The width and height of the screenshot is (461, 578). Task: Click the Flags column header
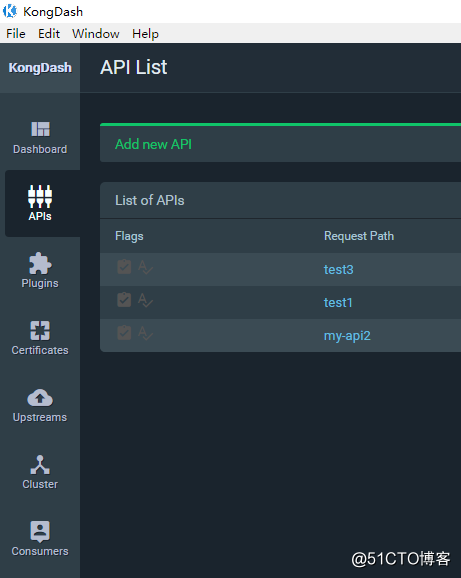click(129, 236)
